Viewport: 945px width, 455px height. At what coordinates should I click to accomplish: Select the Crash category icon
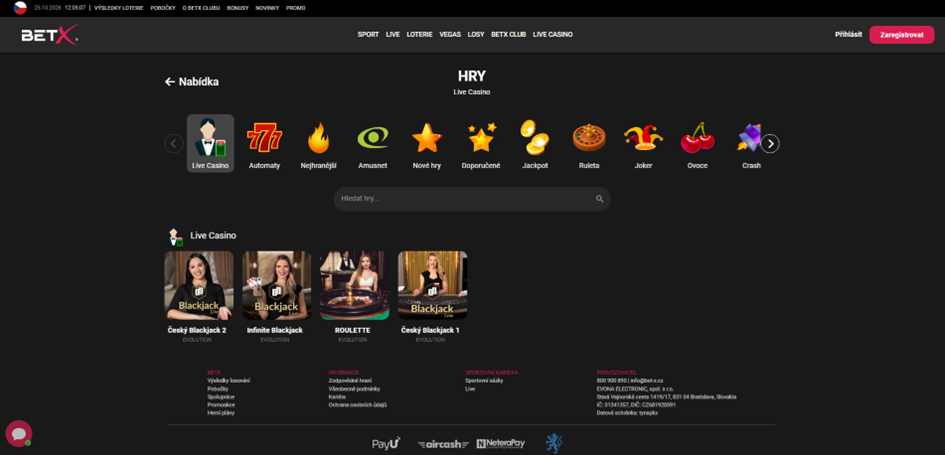[x=749, y=138]
